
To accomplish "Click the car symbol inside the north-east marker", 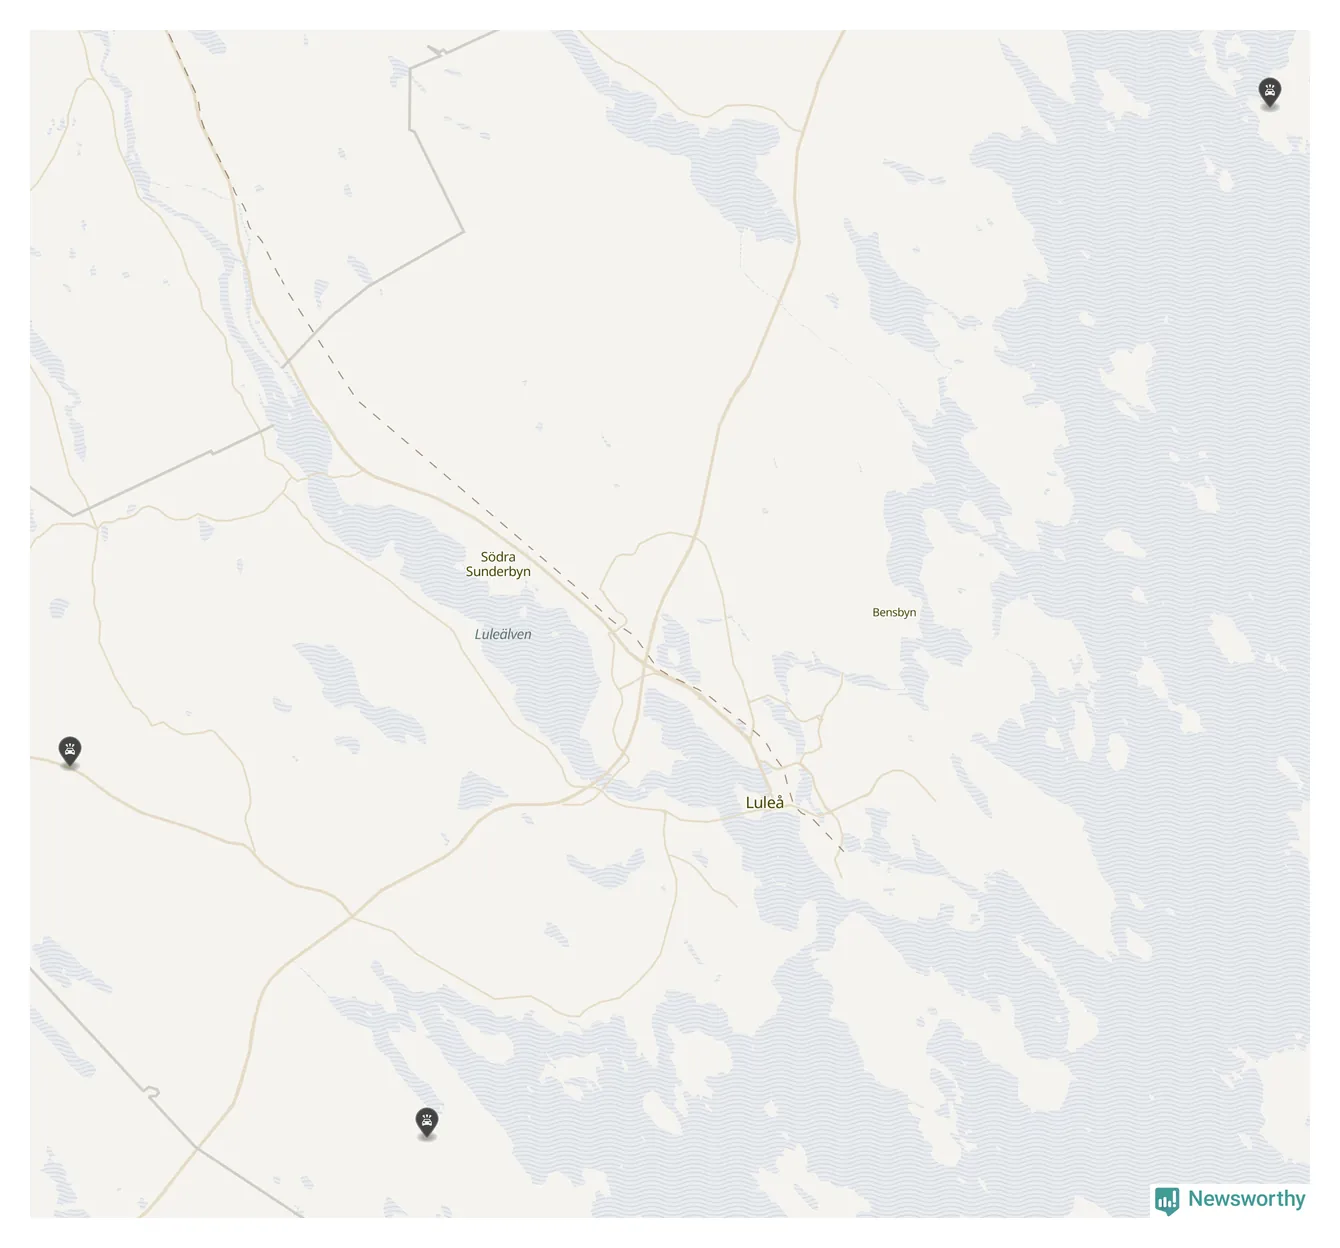I will click(x=1269, y=91).
